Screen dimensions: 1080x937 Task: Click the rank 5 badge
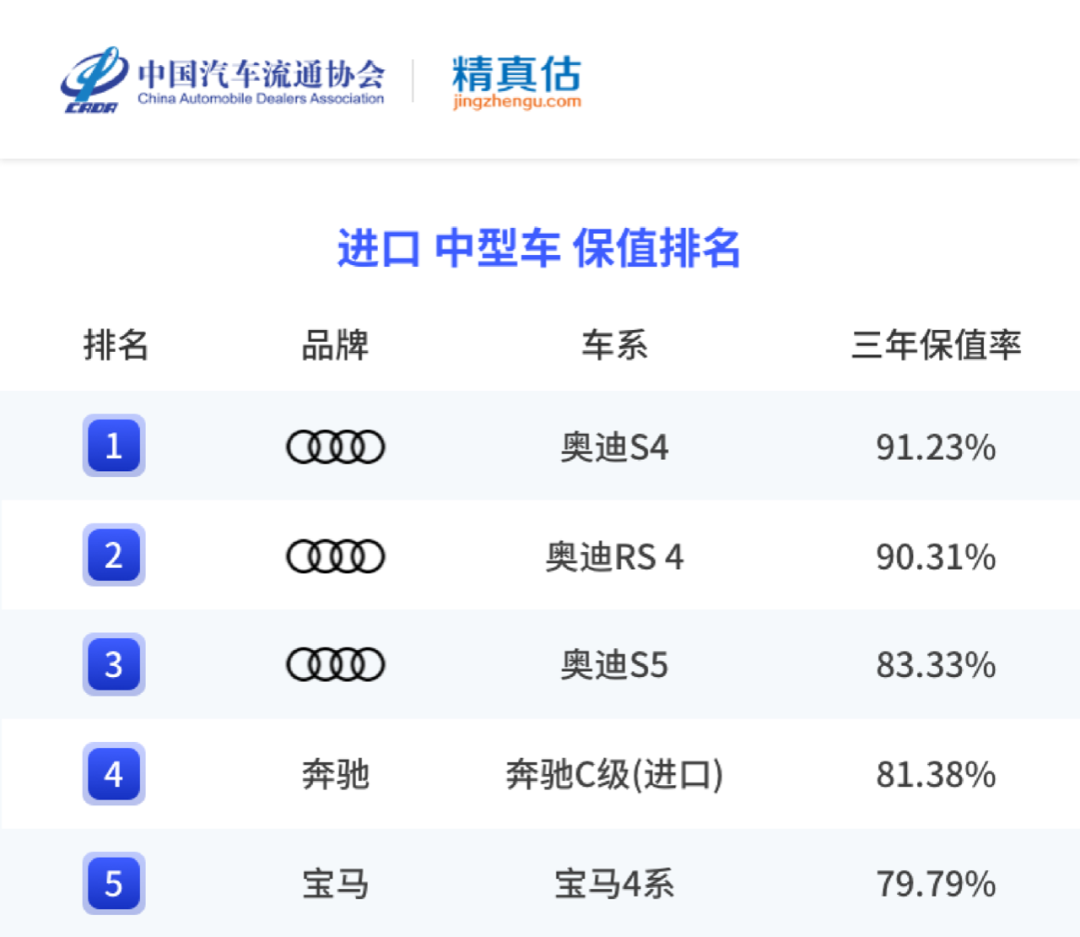pyautogui.click(x=114, y=883)
